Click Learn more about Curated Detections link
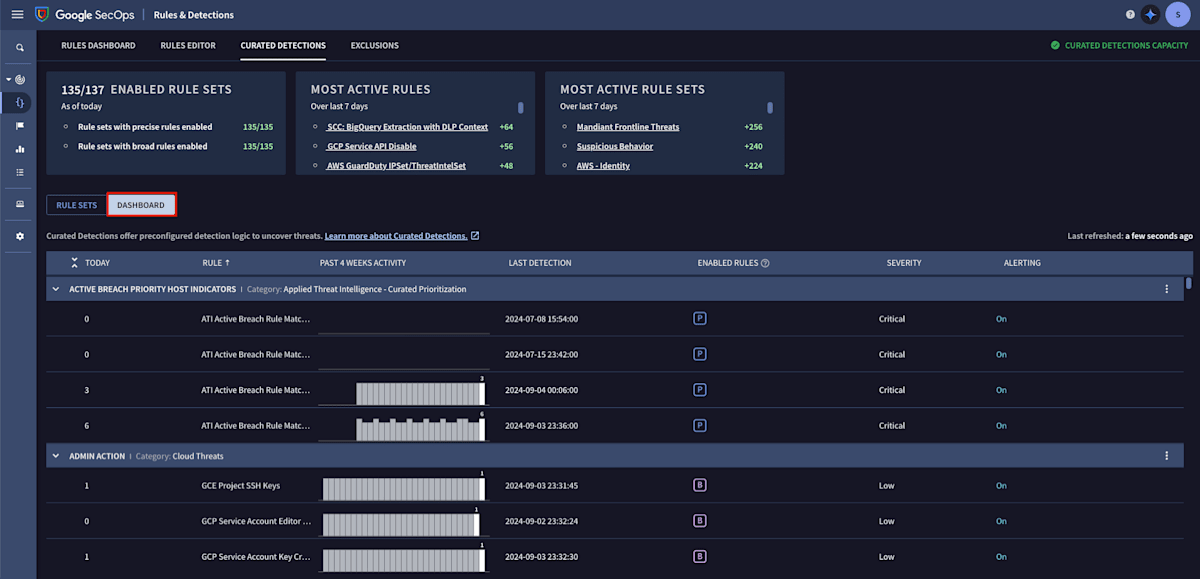Image resolution: width=1200 pixels, height=579 pixels. click(396, 236)
